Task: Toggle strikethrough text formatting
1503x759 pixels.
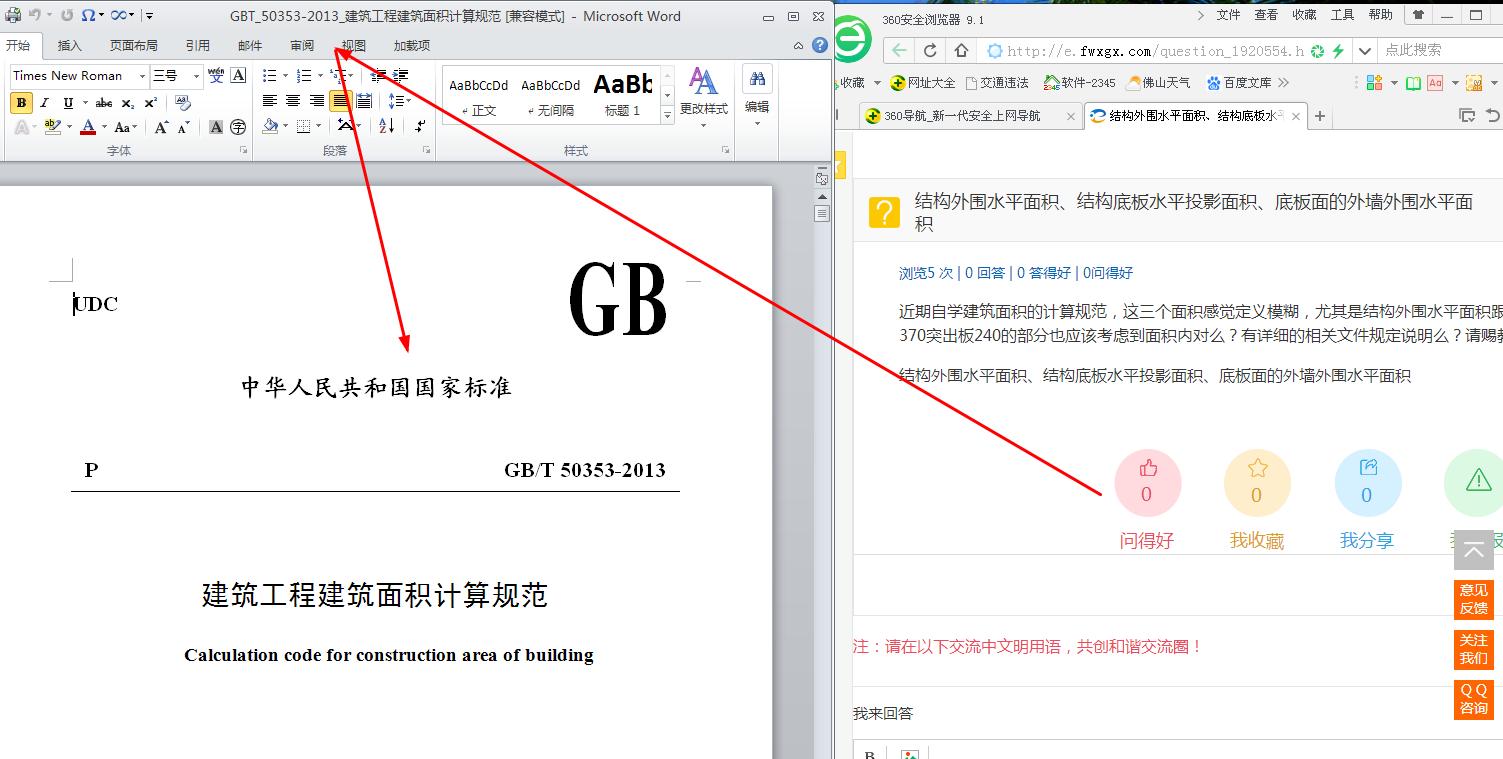Action: (x=104, y=103)
